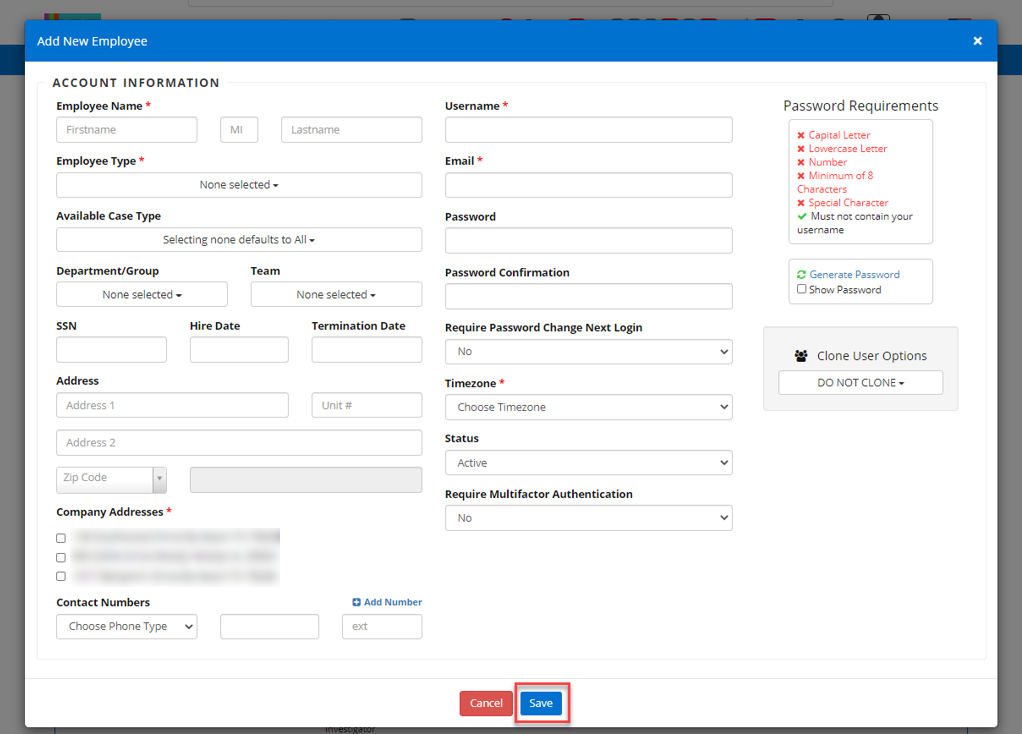Click the Password Confirmation field
The height and width of the screenshot is (734, 1022).
point(589,297)
